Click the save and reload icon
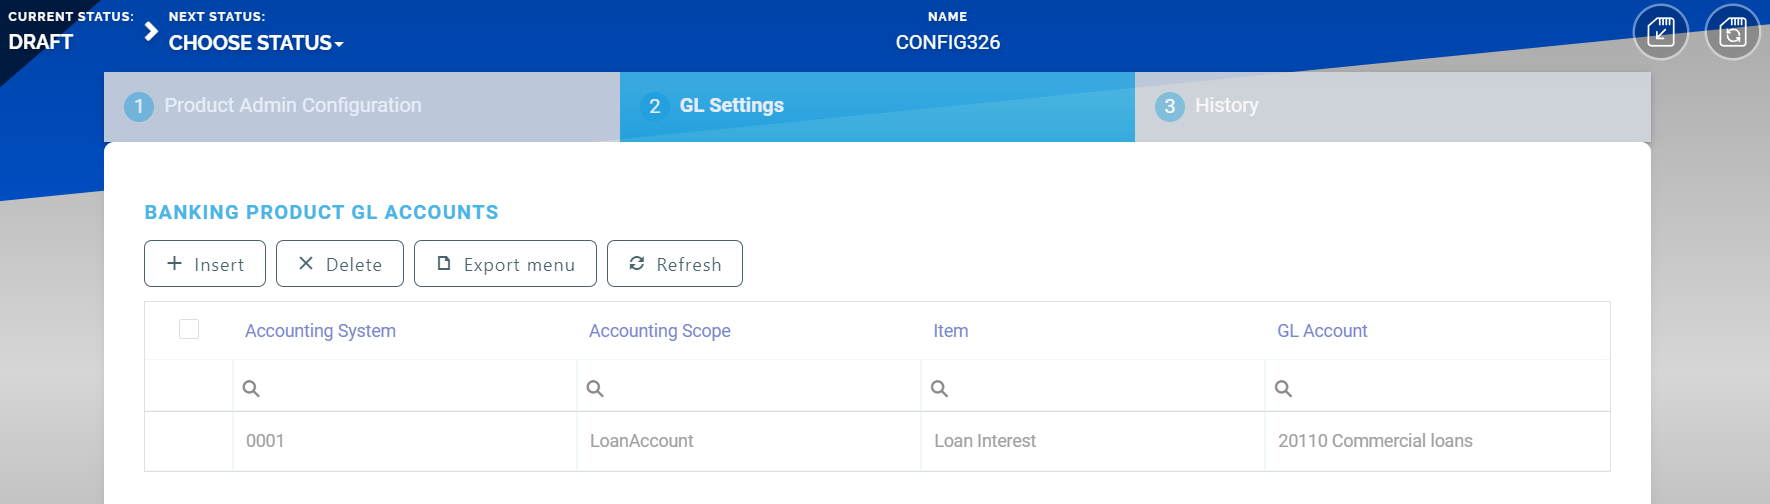 (1732, 32)
